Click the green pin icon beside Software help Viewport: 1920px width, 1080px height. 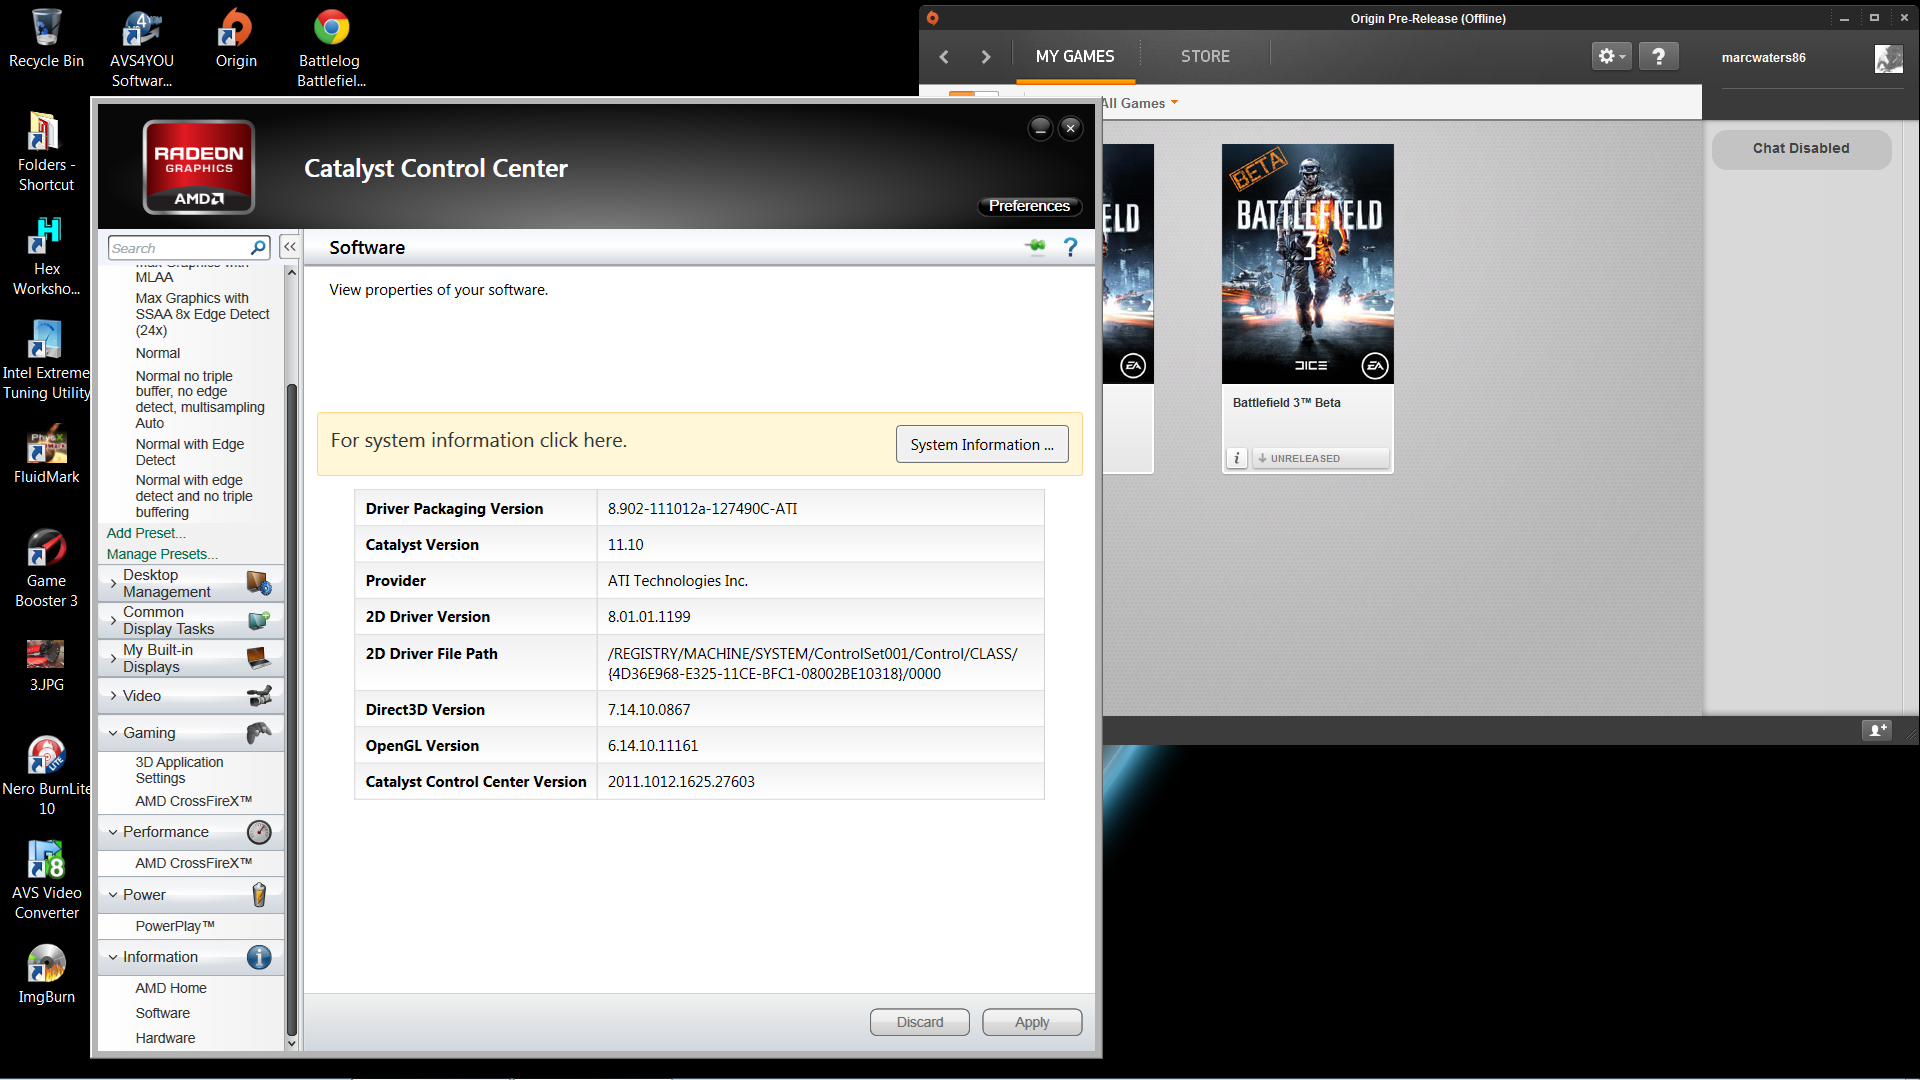[x=1035, y=246]
